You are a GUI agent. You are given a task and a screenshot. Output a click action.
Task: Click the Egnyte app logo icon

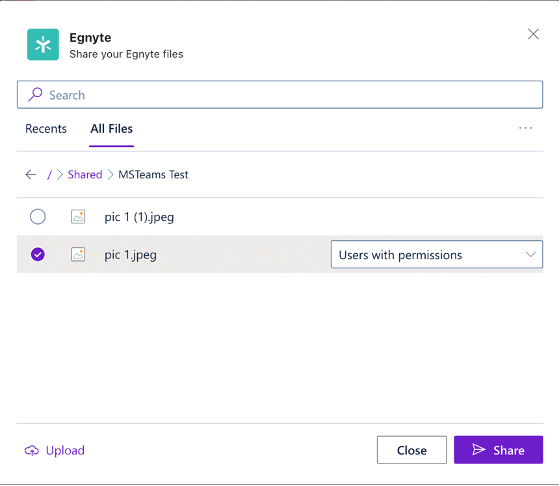point(43,45)
